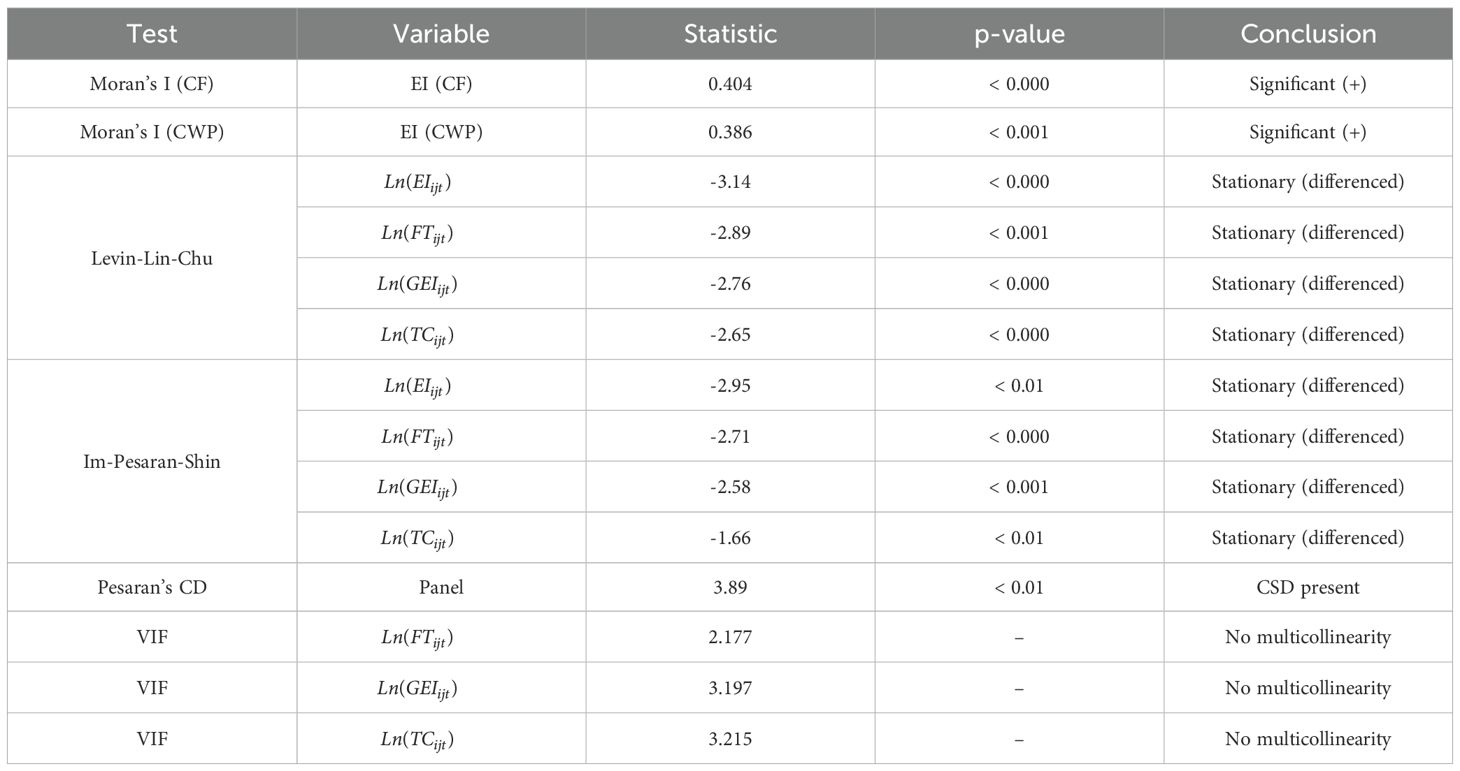Click the CSD present conclusion cell

(x=1308, y=588)
